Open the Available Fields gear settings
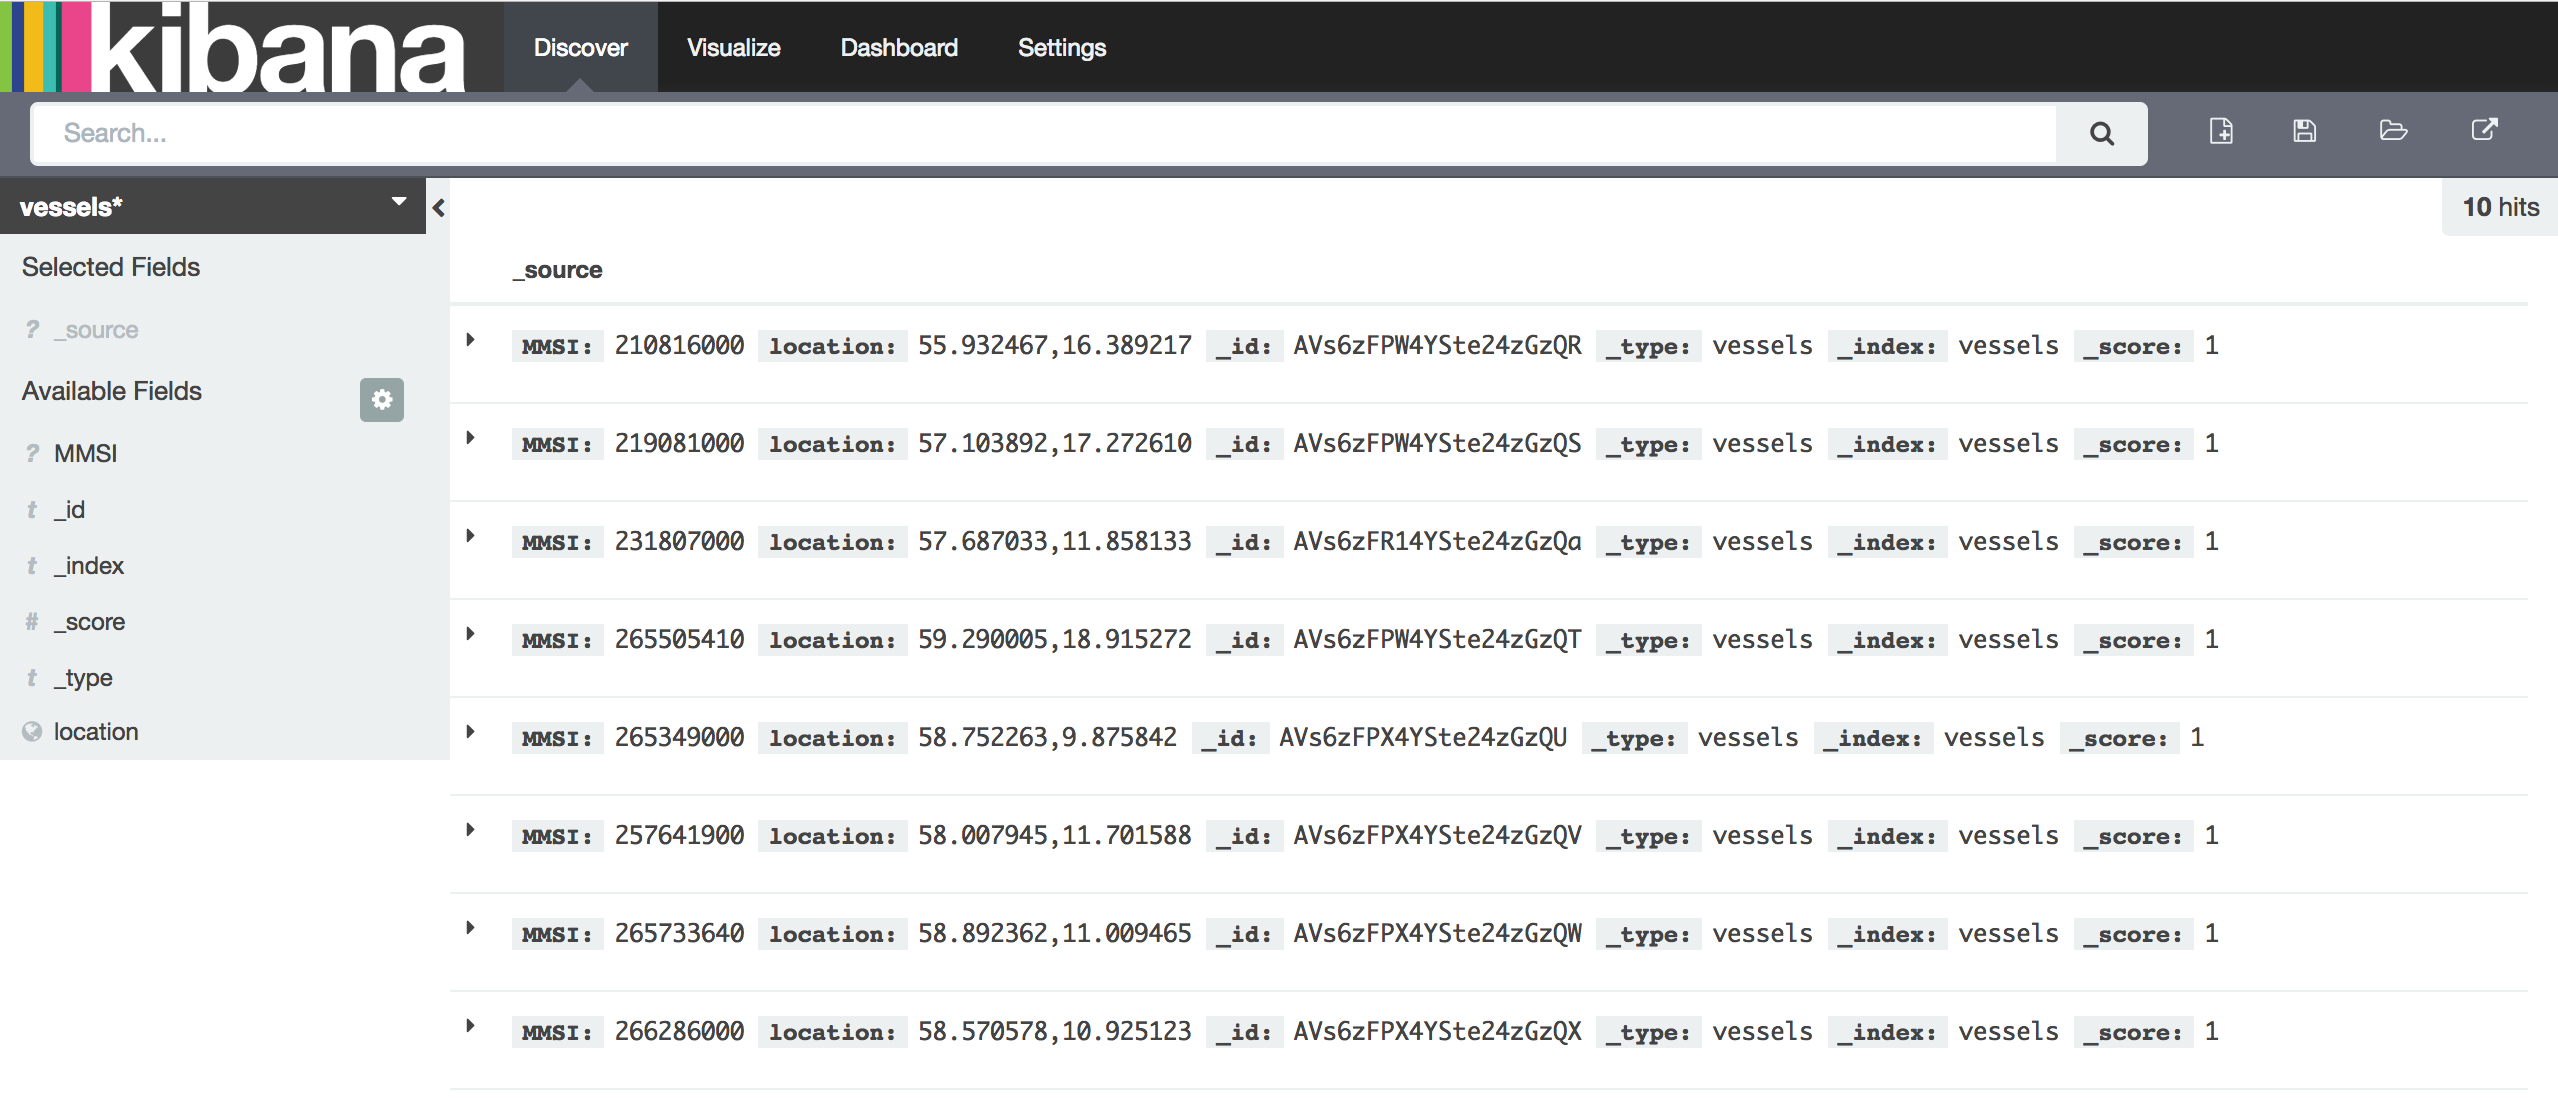Viewport: 2558px width, 1098px height. coord(382,400)
